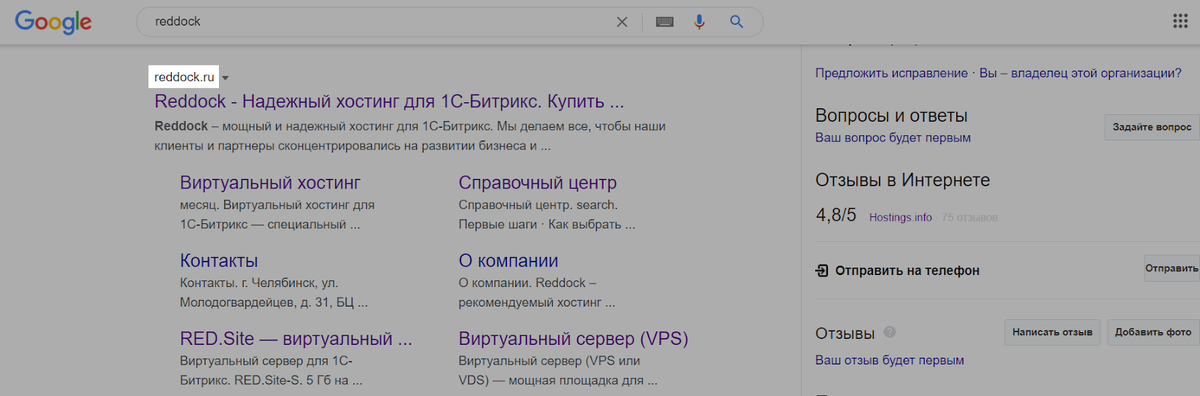
Task: Open the Google apps grid
Action: coord(1179,22)
